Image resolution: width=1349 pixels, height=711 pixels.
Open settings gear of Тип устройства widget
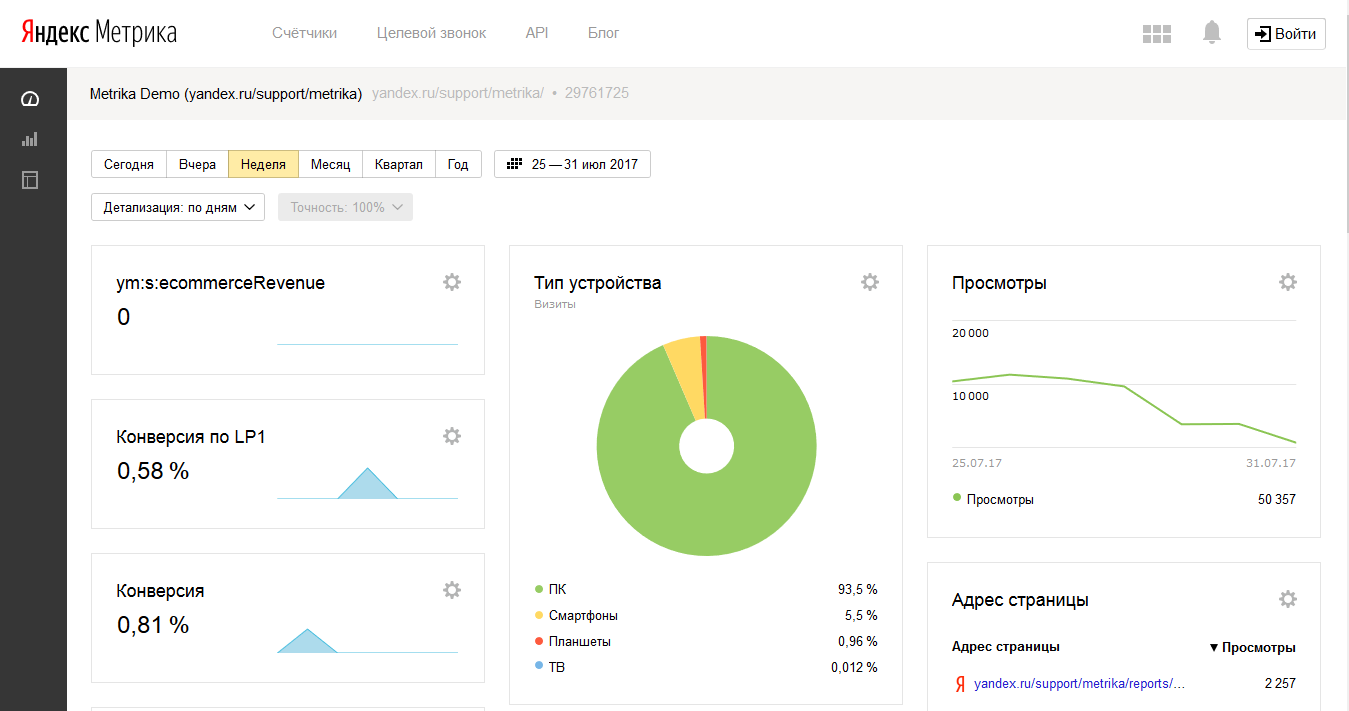click(x=870, y=282)
